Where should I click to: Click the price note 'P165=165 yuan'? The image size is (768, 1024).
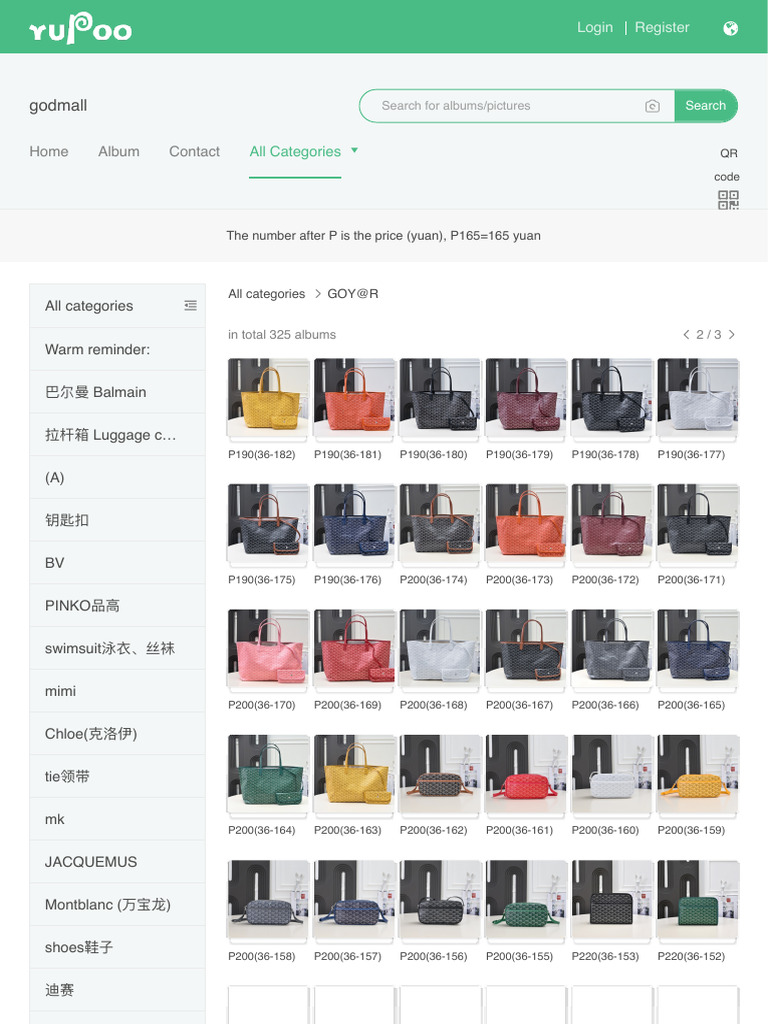pyautogui.click(x=495, y=236)
